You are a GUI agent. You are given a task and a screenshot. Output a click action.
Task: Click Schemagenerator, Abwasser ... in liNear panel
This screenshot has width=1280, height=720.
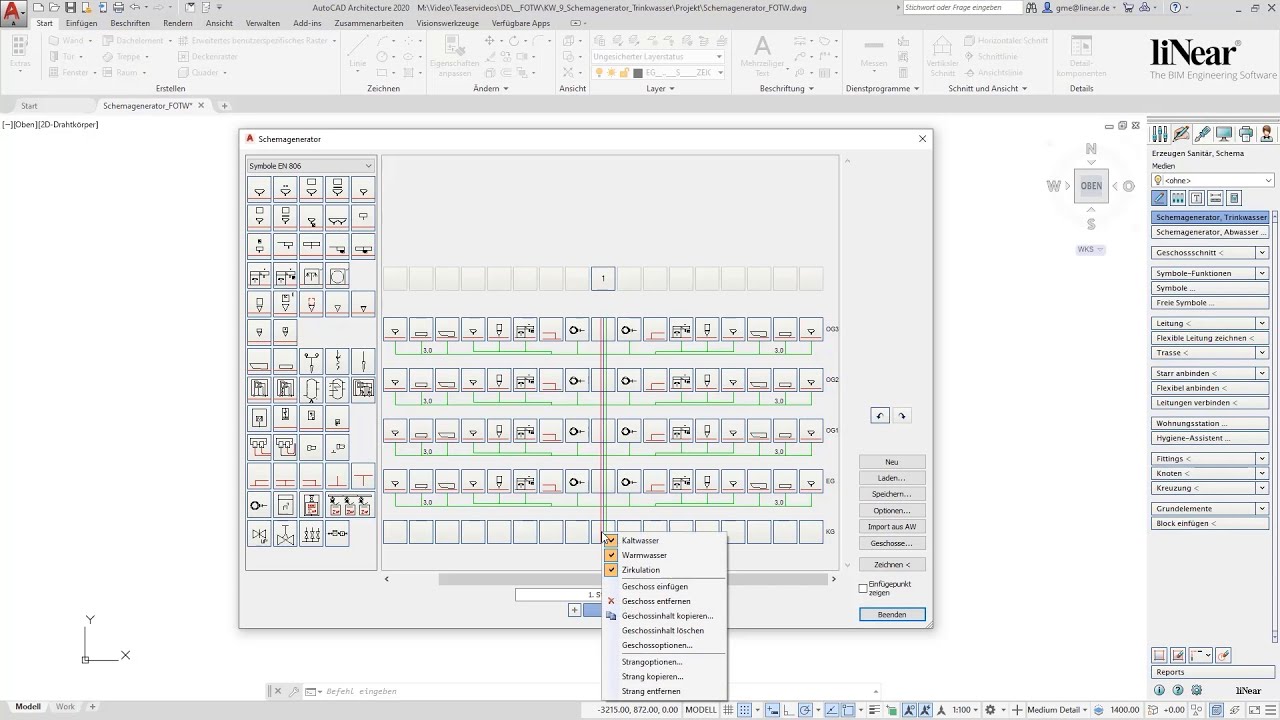point(1211,232)
